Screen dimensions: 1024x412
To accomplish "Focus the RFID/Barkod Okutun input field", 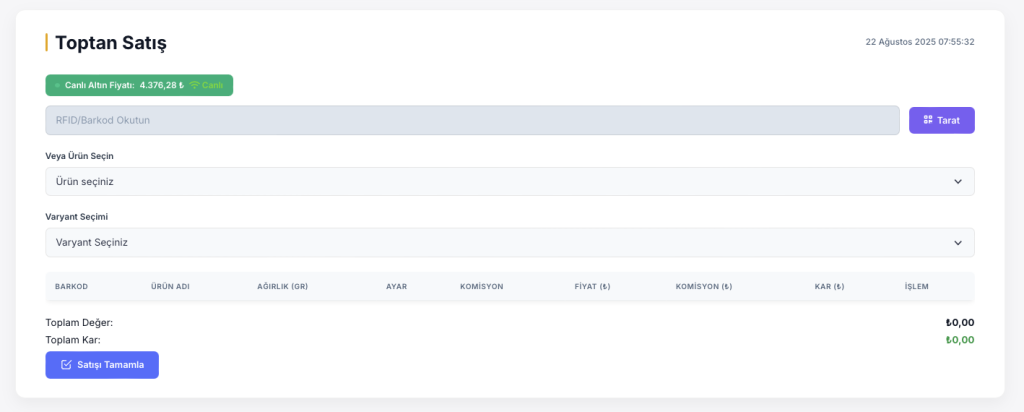I will tap(472, 120).
